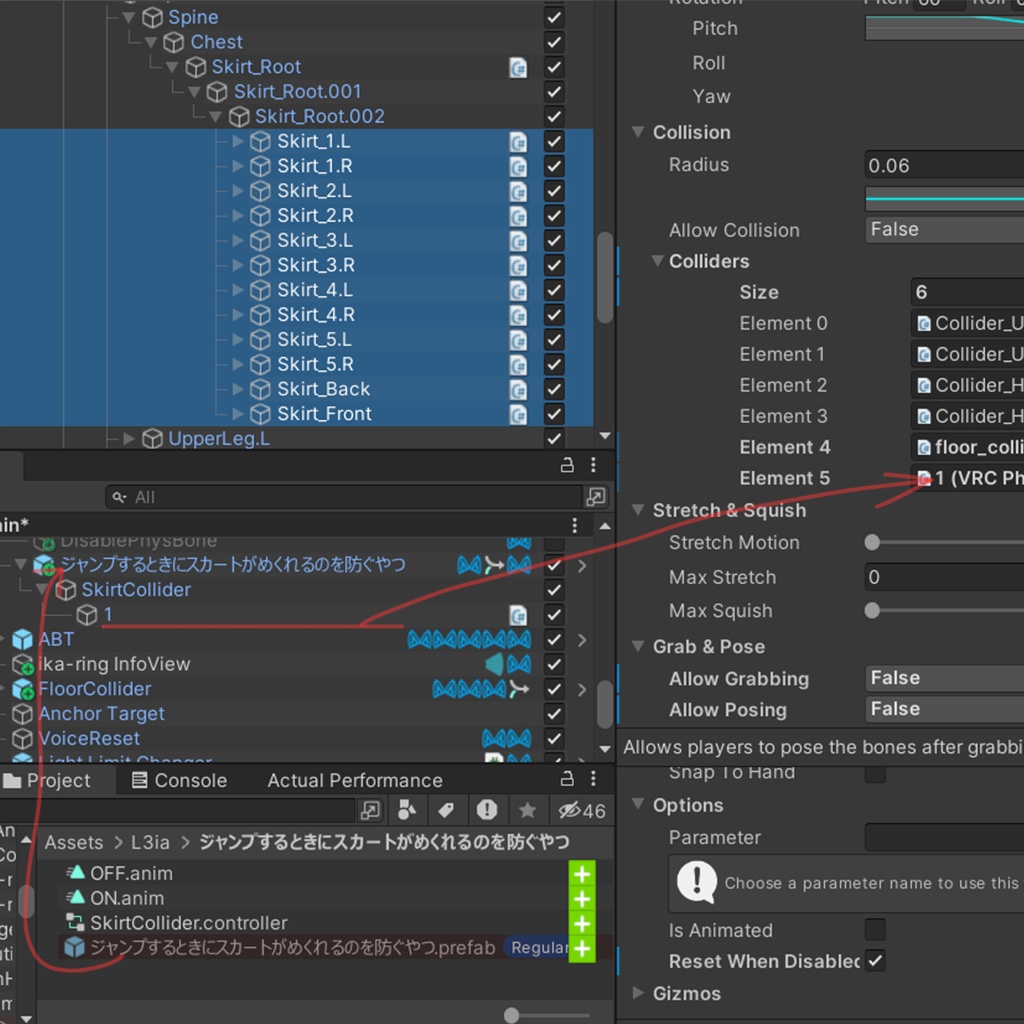Click the green plus on OFF.anim
Screen dimensions: 1024x1024
(582, 874)
